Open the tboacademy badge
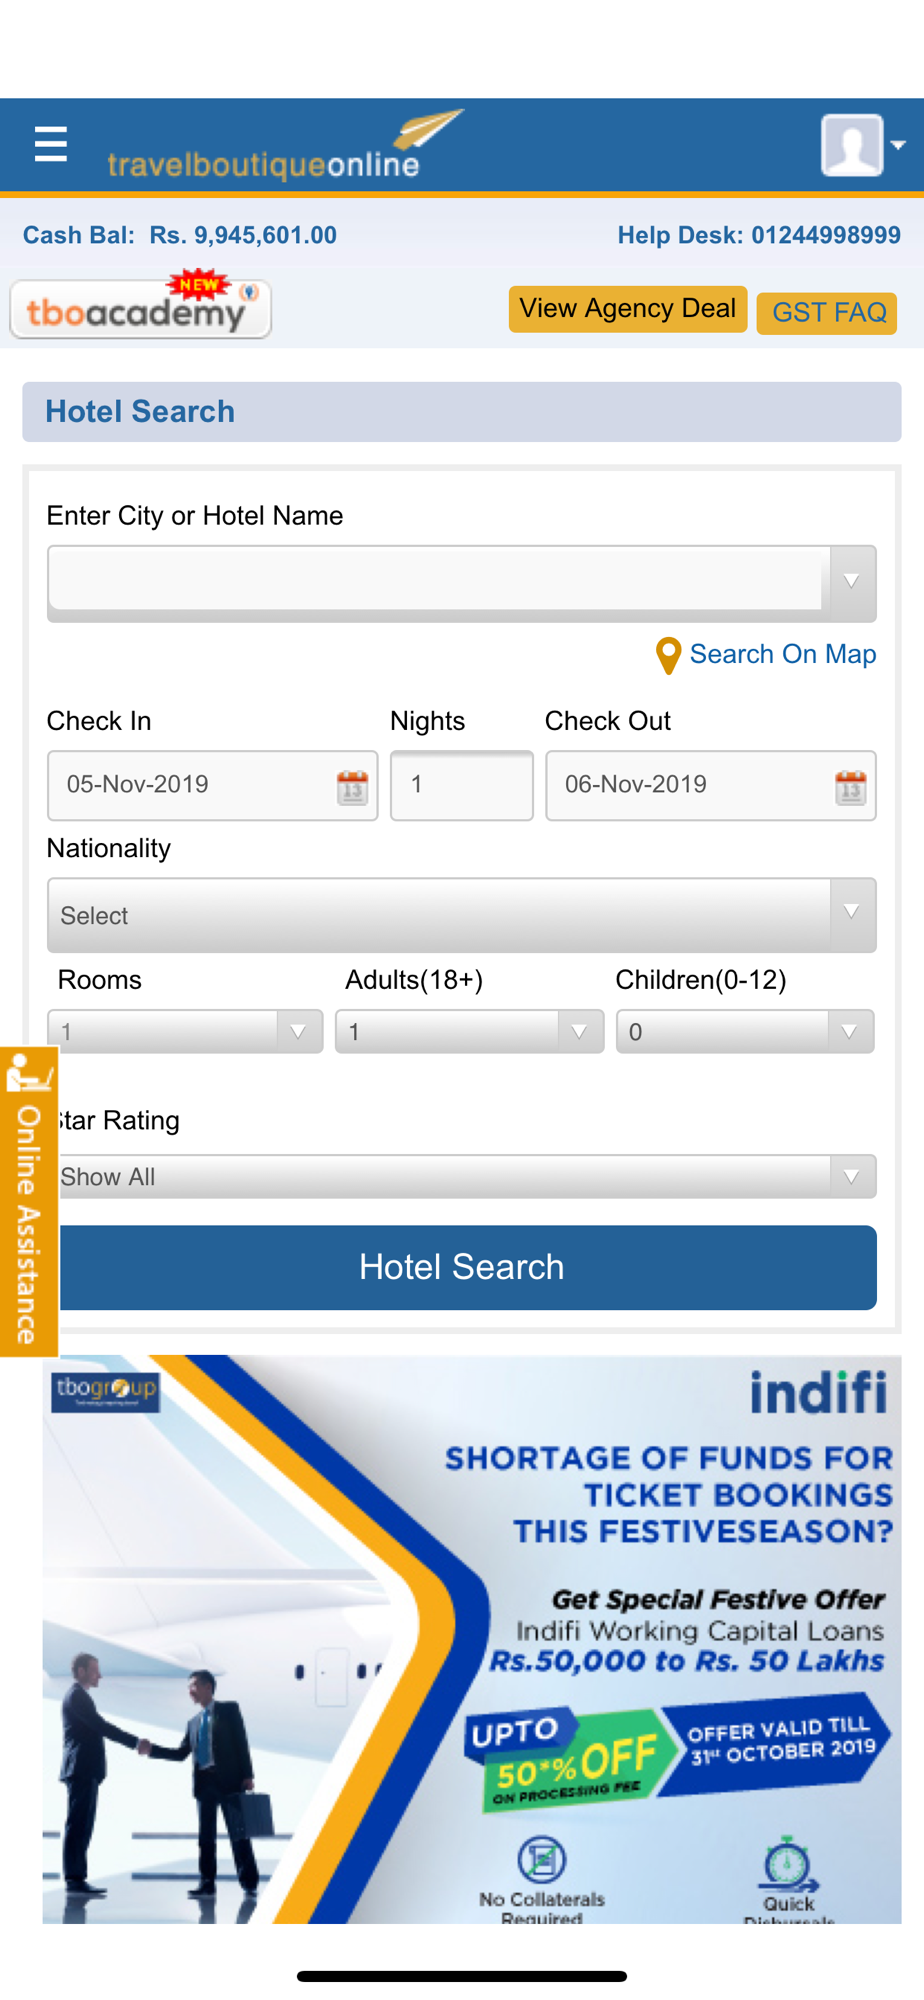This screenshot has width=924, height=2000. [x=140, y=306]
